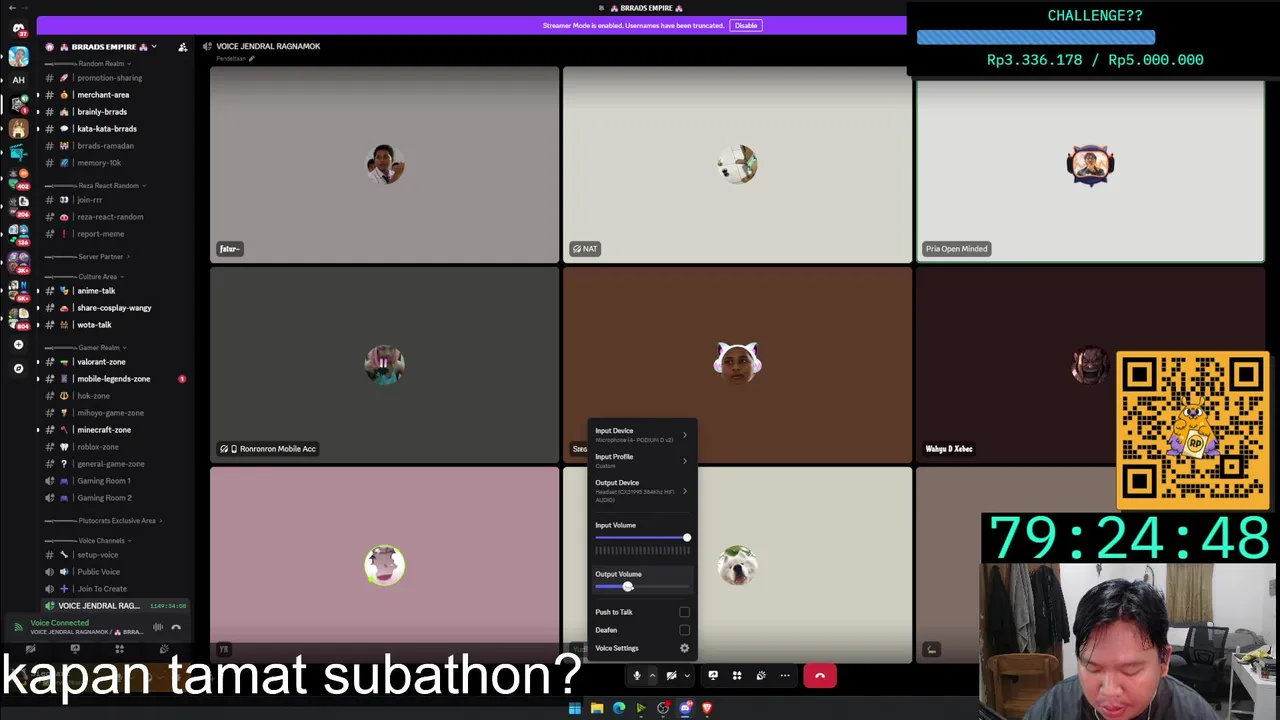This screenshot has width=1280, height=720.
Task: Turn on camera in call controls
Action: click(x=671, y=676)
